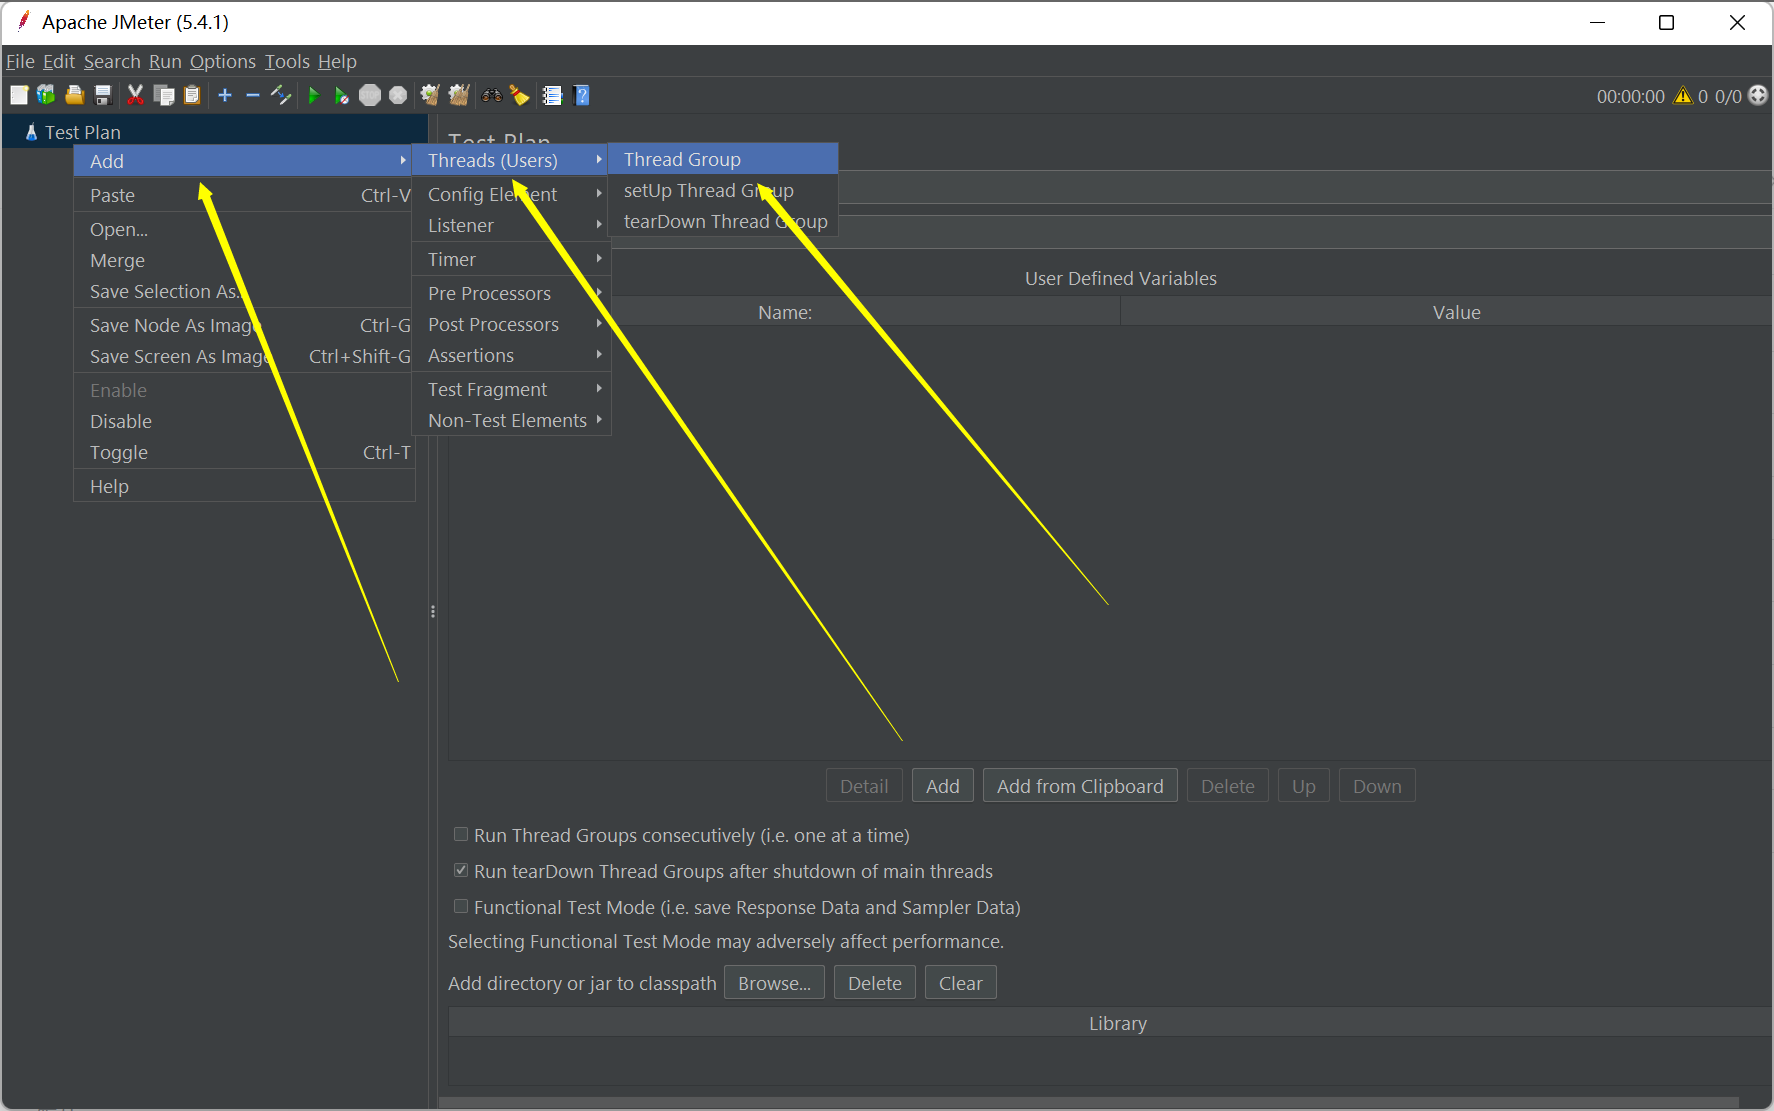Click Add variable button

[942, 786]
